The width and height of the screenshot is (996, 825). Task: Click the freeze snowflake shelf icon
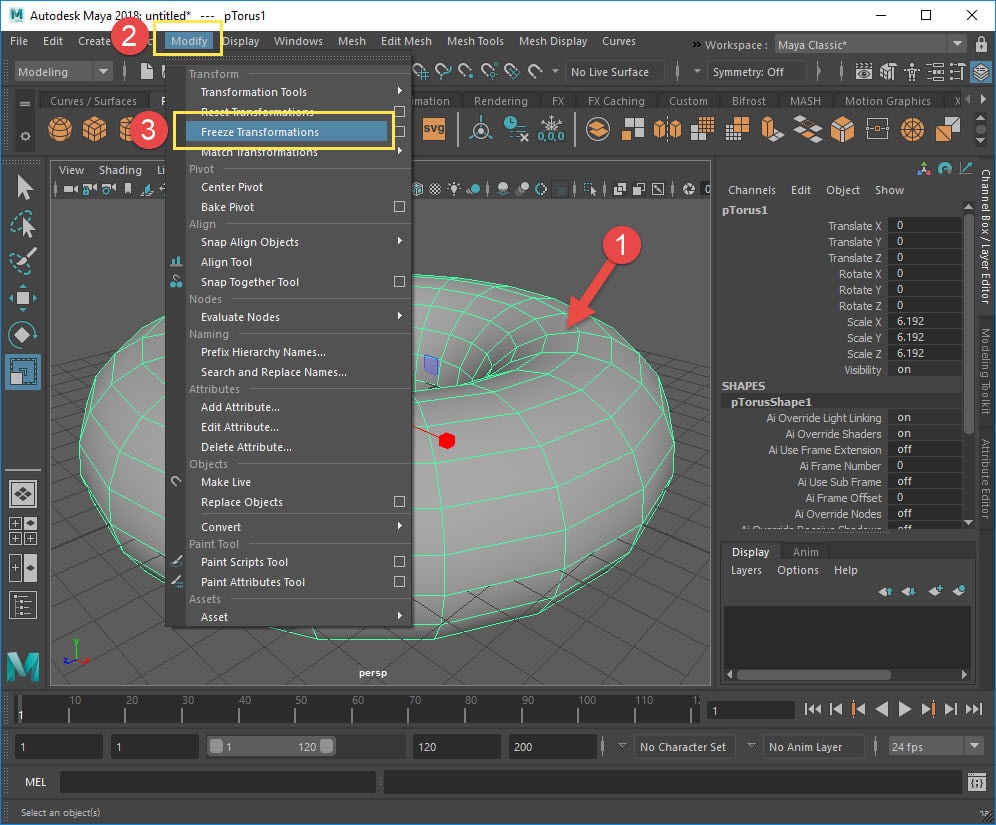pyautogui.click(x=551, y=129)
